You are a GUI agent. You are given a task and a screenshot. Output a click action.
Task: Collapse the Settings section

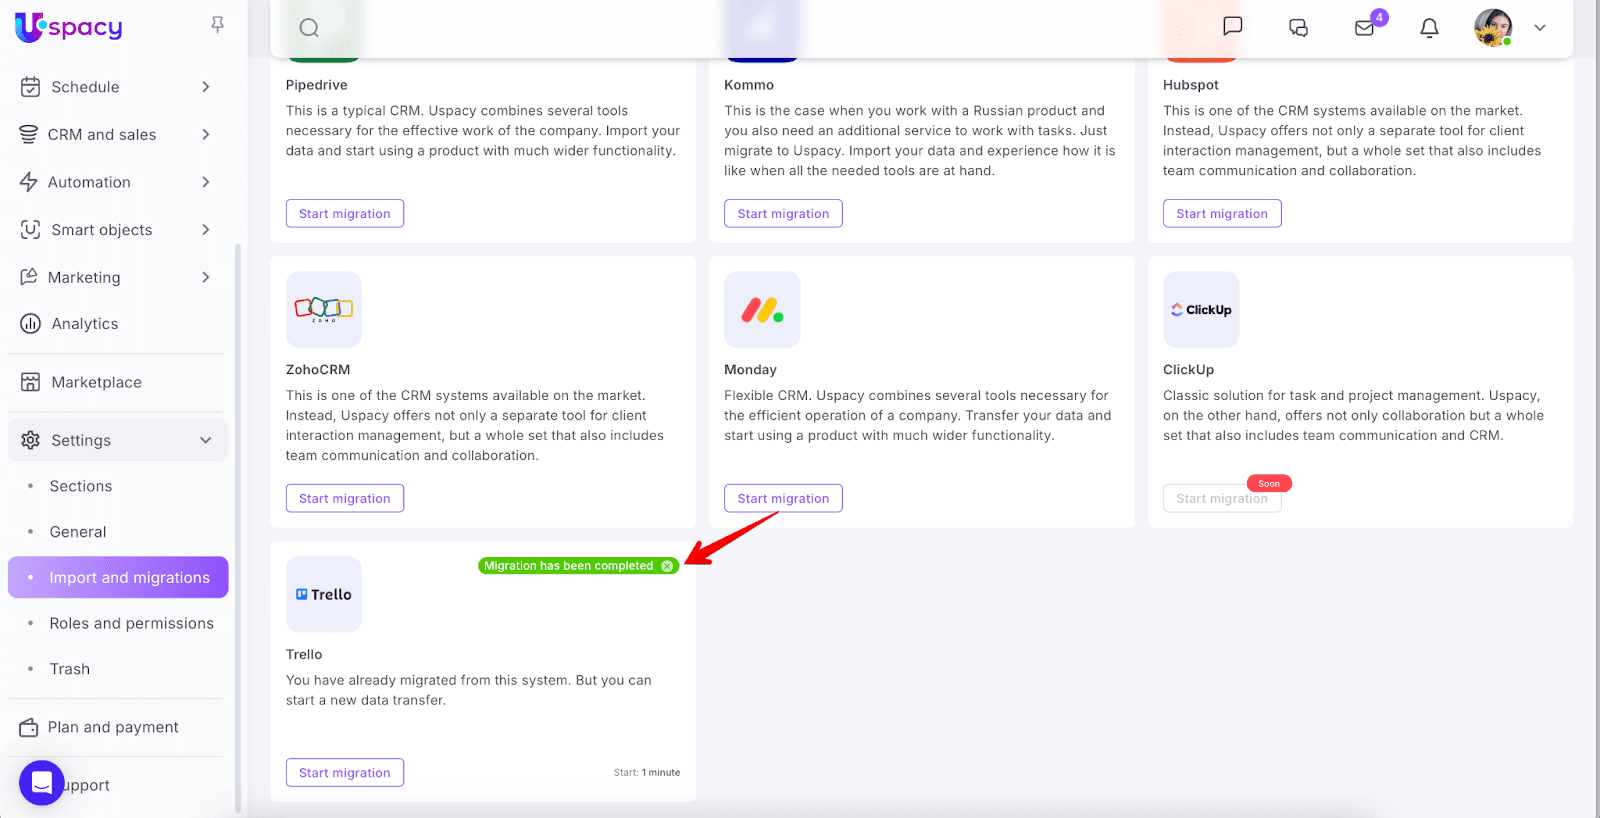tap(206, 440)
